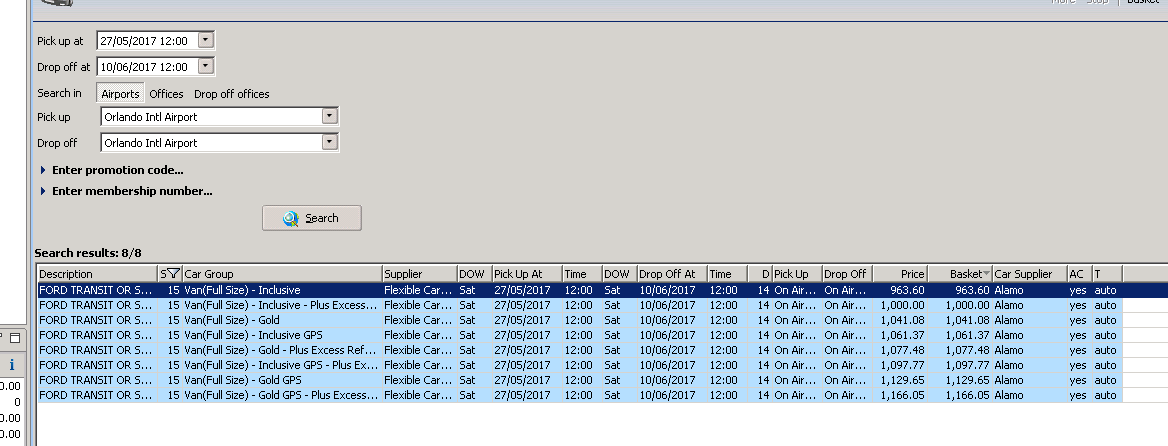Select the Van(Full Size) - Gold GPS row
The height and width of the screenshot is (446, 1168).
580,380
